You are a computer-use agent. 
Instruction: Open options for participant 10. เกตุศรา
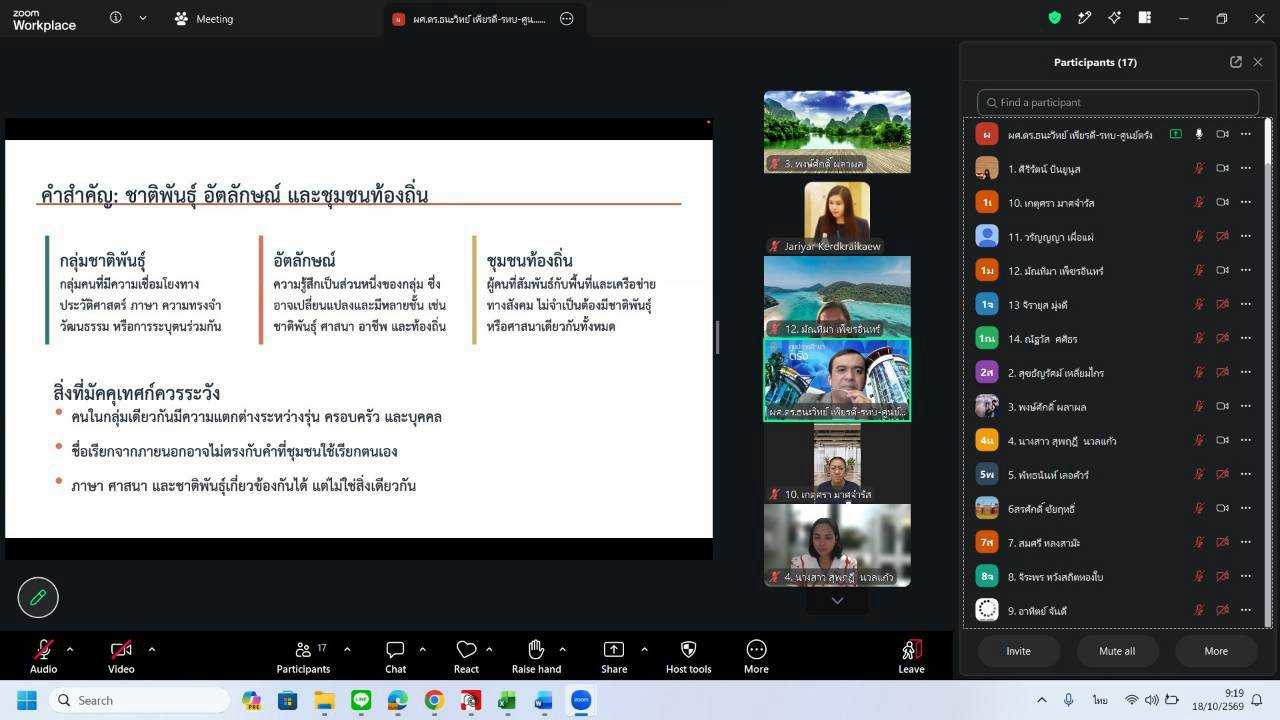tap(1246, 202)
